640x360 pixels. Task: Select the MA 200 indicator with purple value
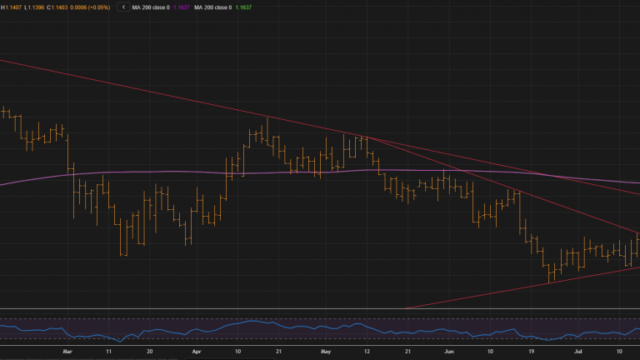(160, 7)
